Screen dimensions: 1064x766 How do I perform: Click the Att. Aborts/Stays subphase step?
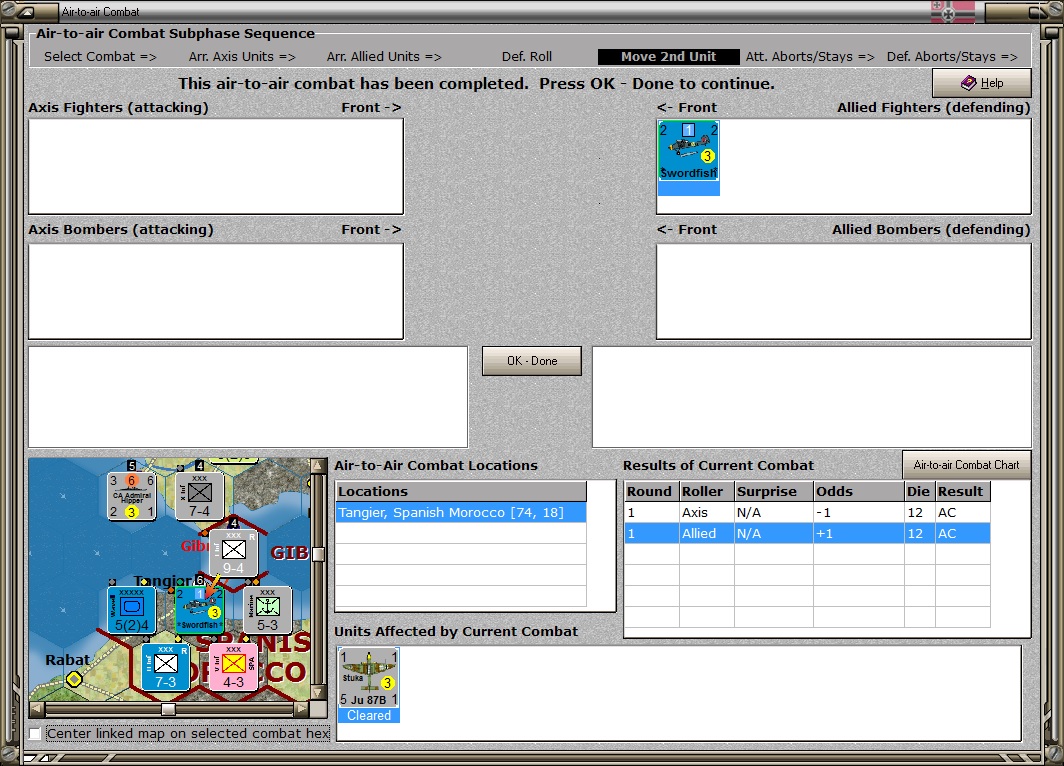810,56
